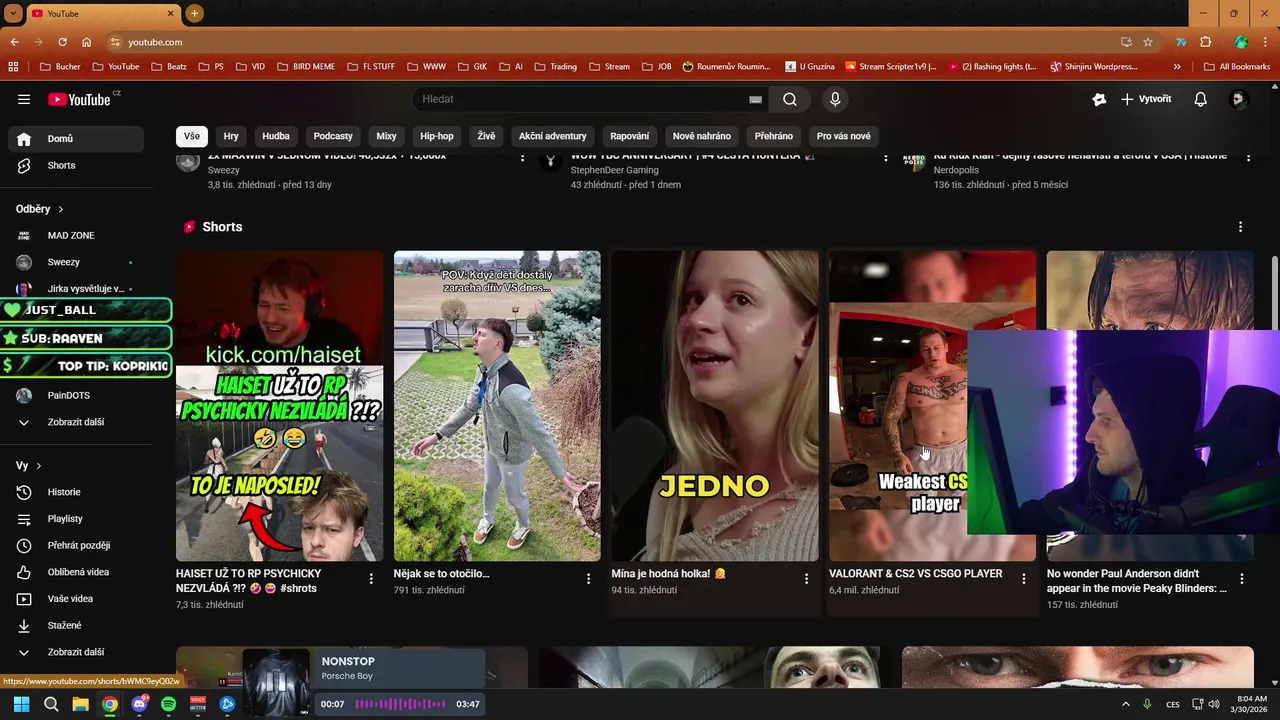Go to Domů in the sidebar

tap(76, 139)
